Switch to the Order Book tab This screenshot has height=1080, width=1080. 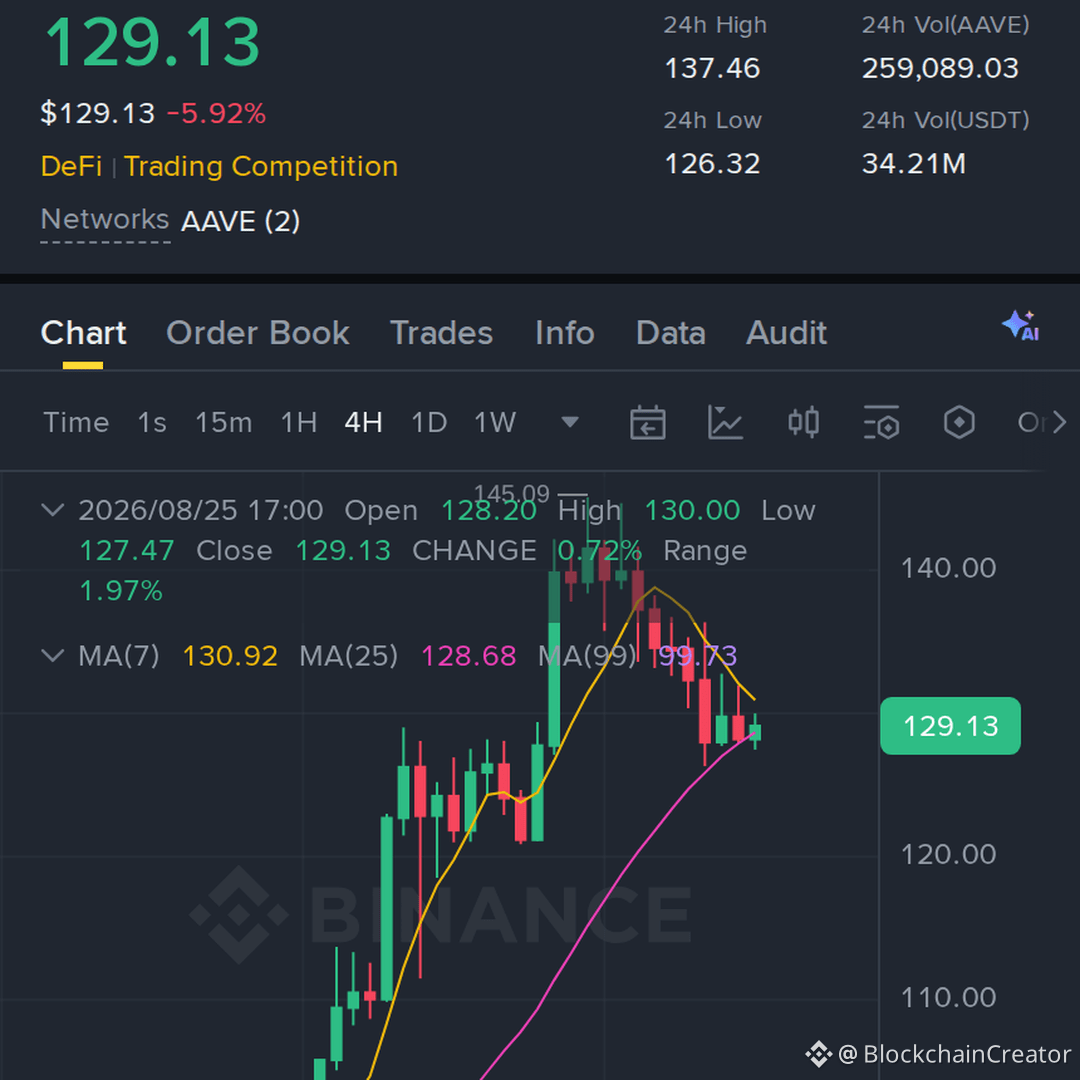pos(258,333)
